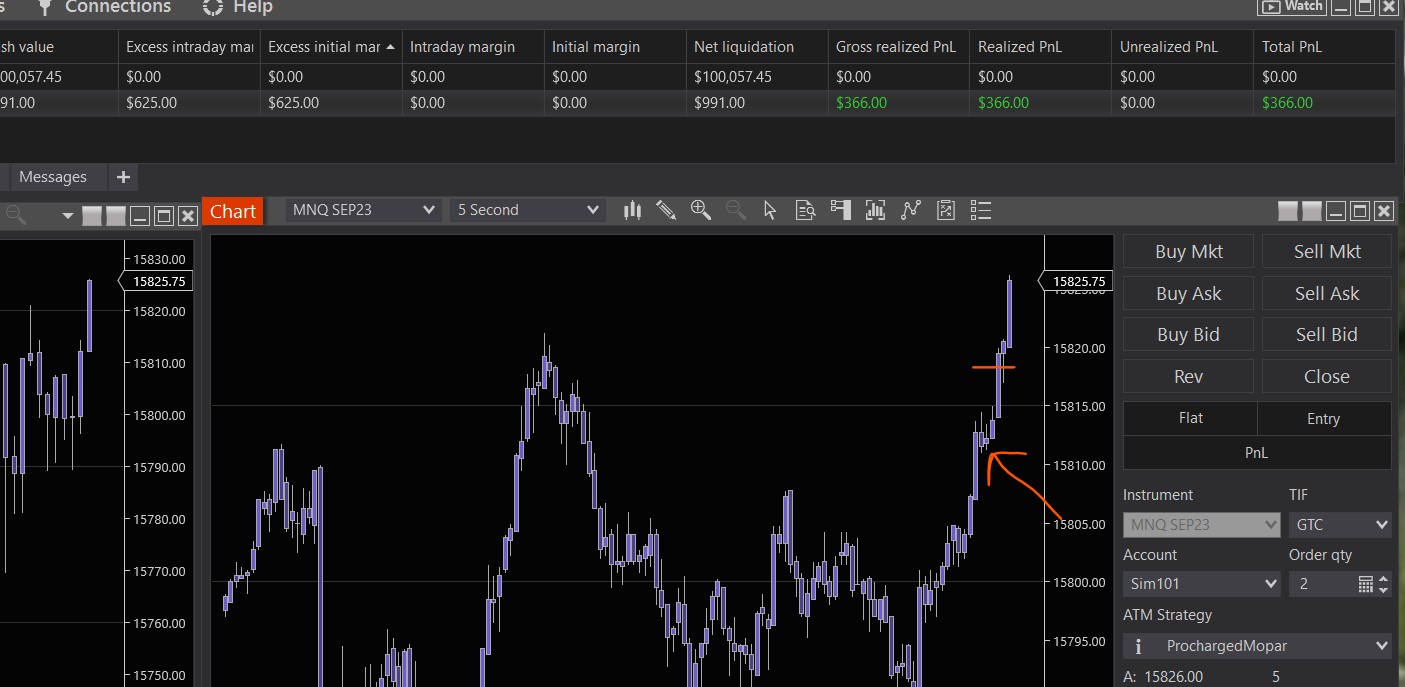Screen dimensions: 1405x687
Task: Click the Sell Bid button
Action: (x=1327, y=335)
